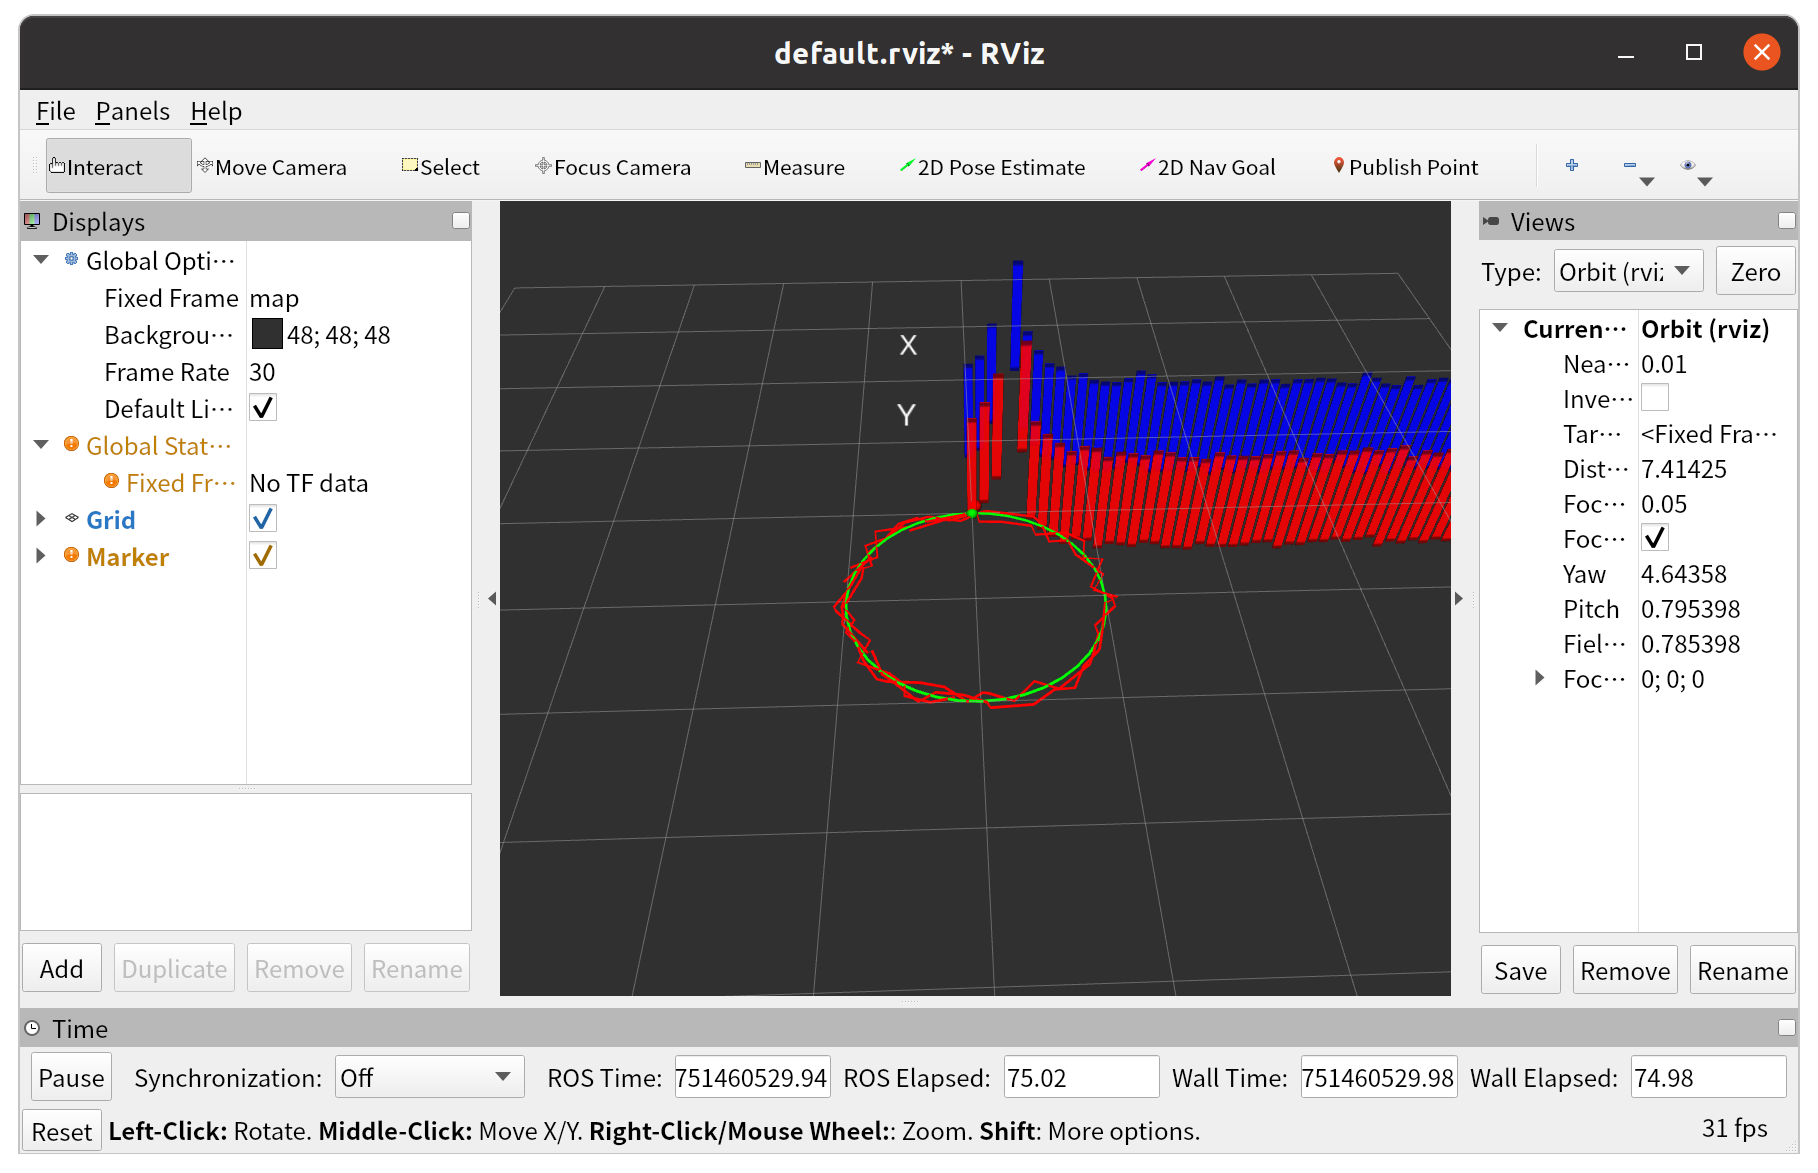Open the File menu
1818x1173 pixels.
(55, 111)
